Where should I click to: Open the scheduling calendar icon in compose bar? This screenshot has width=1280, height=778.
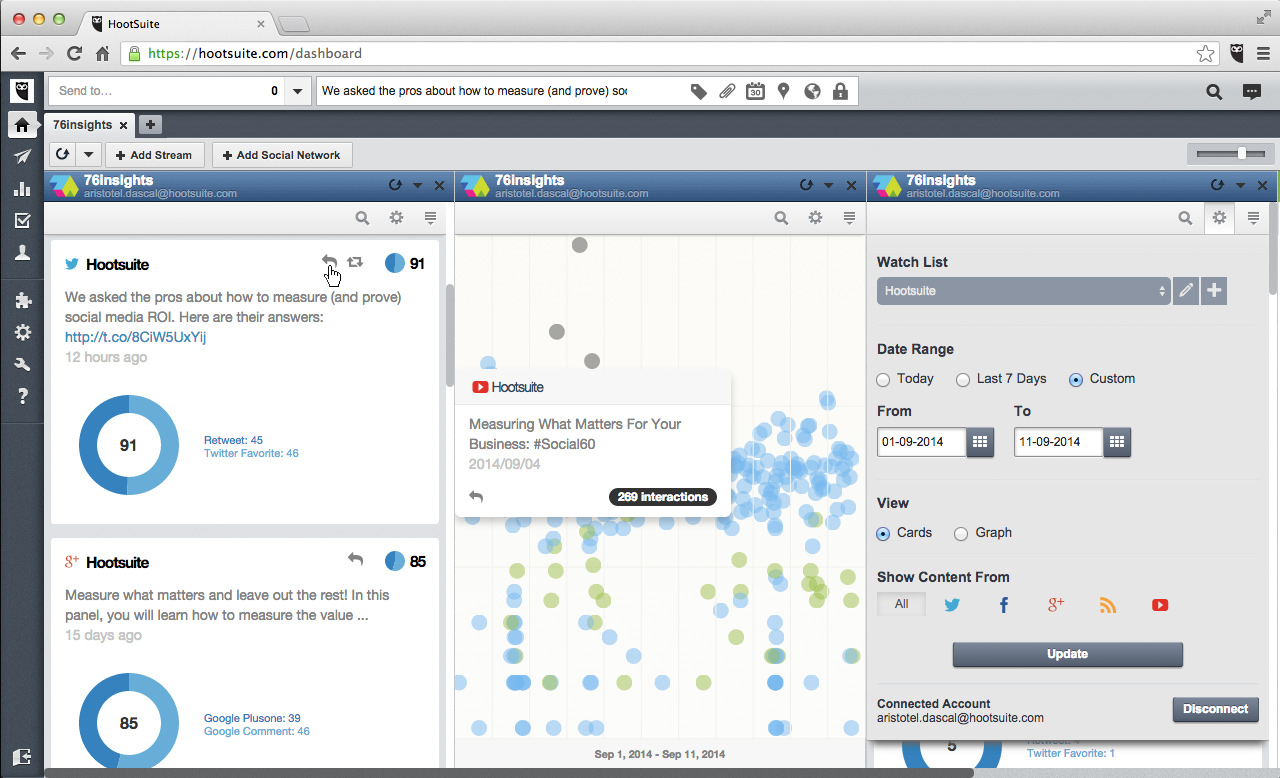point(756,91)
